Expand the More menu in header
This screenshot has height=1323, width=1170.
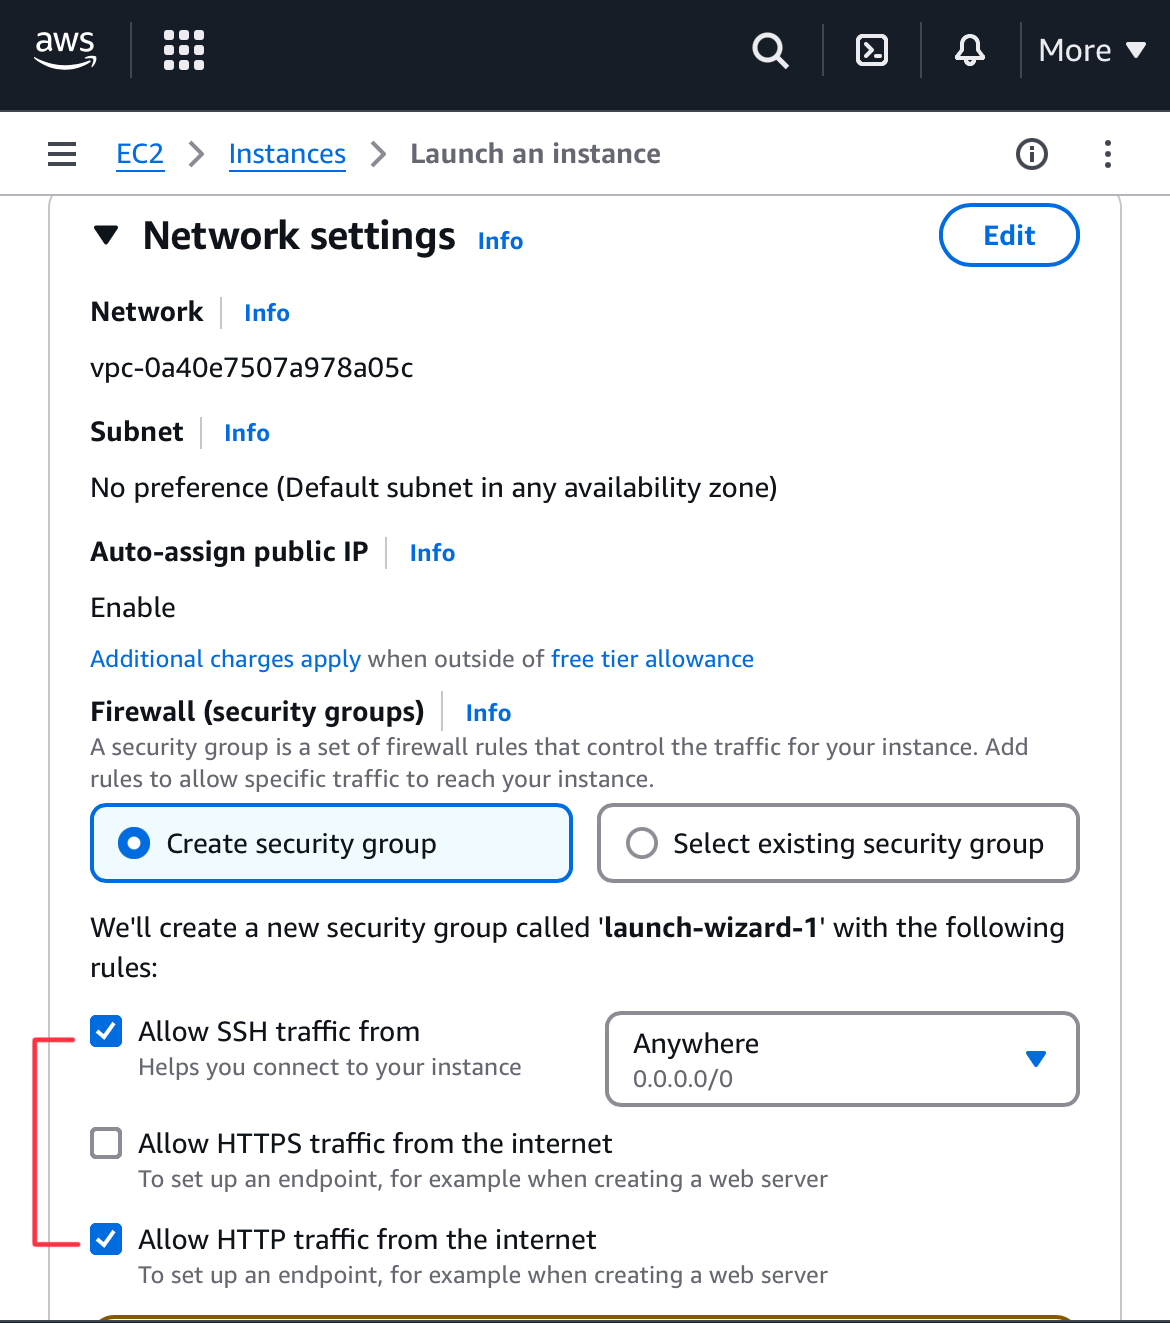point(1091,50)
